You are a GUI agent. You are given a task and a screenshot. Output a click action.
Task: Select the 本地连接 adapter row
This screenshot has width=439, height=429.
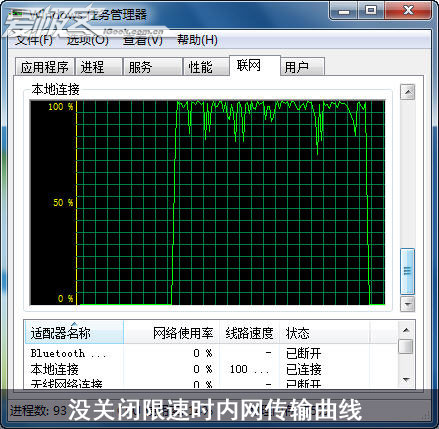[211, 369]
